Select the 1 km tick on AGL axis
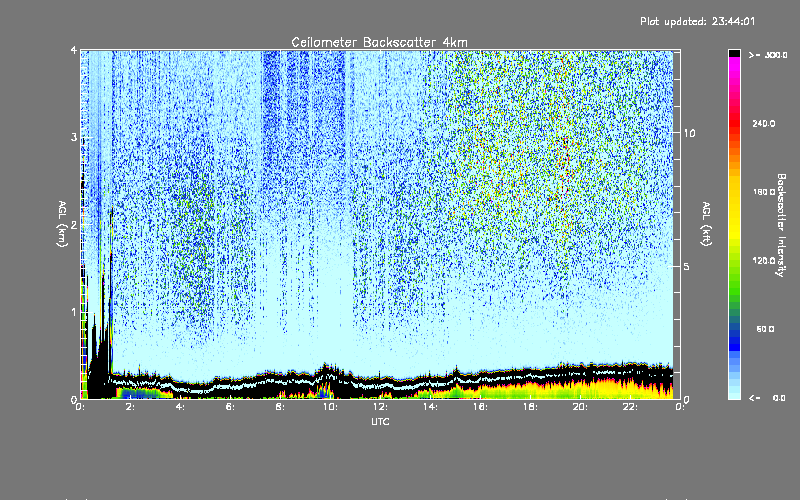The height and width of the screenshot is (500, 800). pos(74,312)
